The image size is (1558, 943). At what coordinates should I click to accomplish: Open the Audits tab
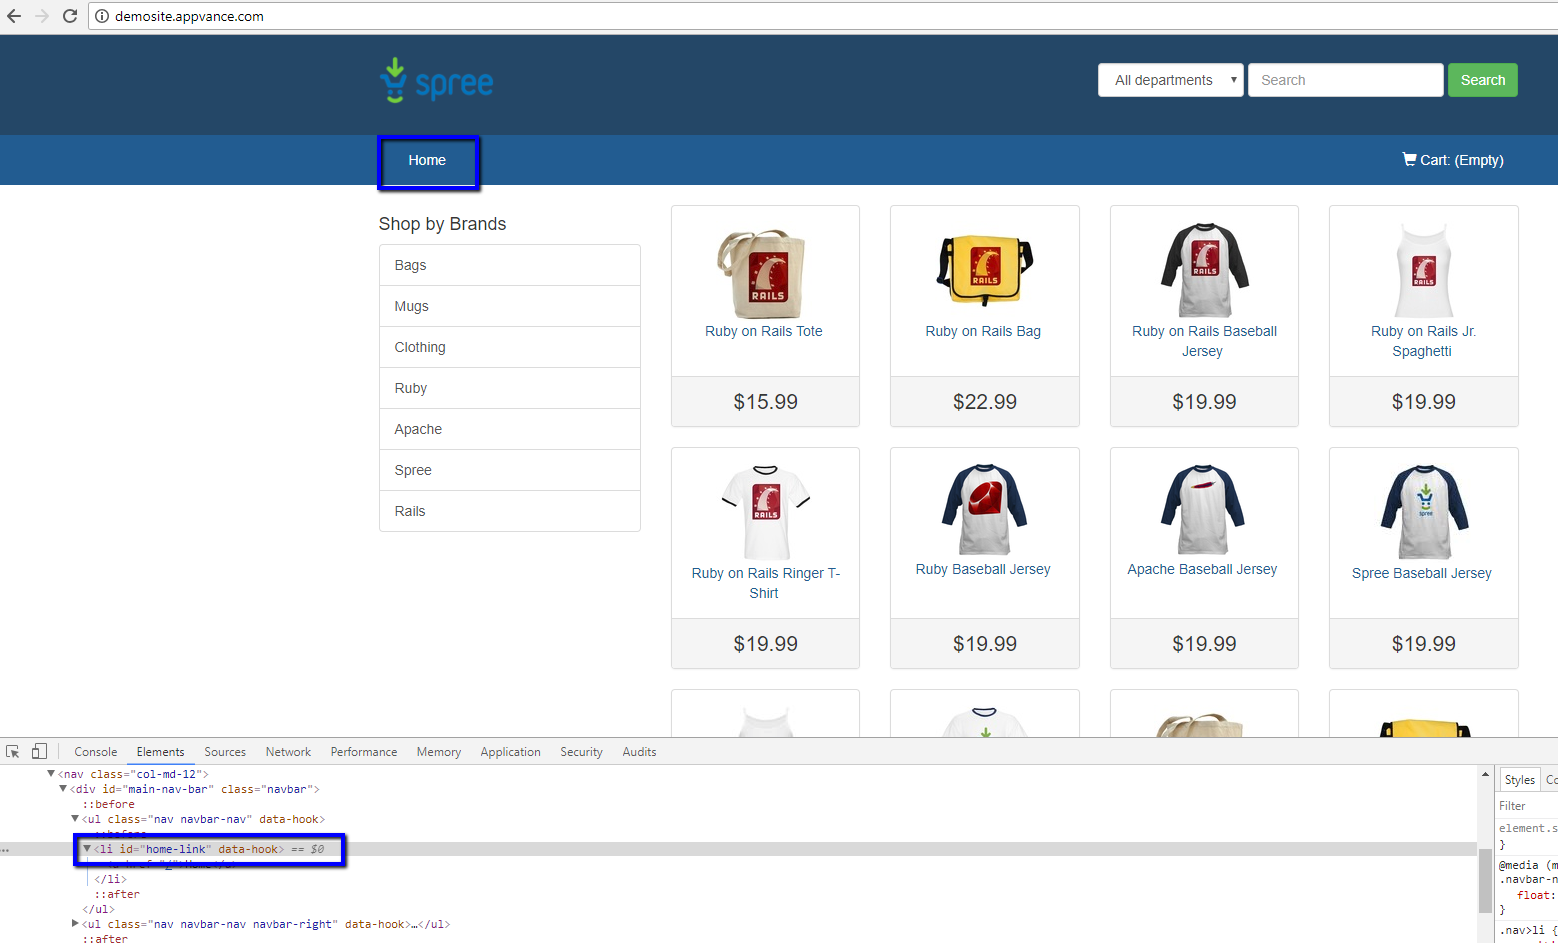[639, 752]
